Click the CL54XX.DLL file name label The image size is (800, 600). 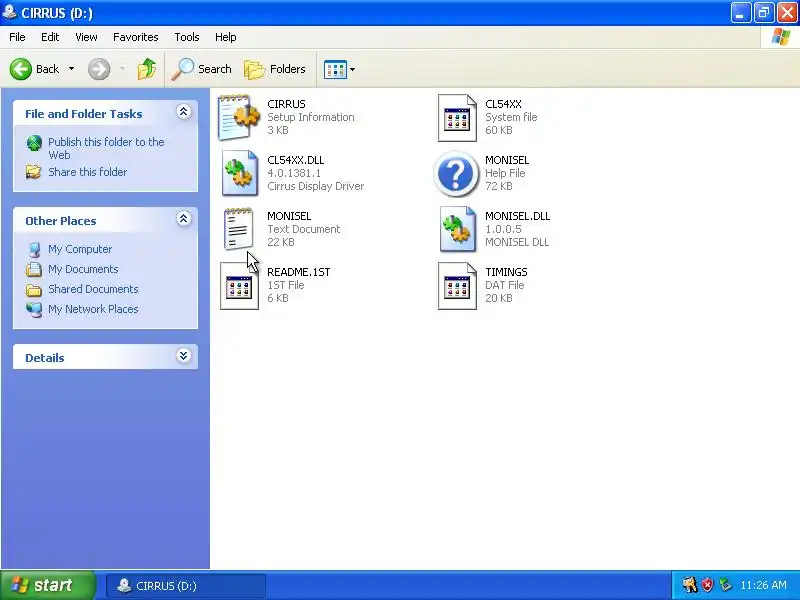tap(295, 160)
